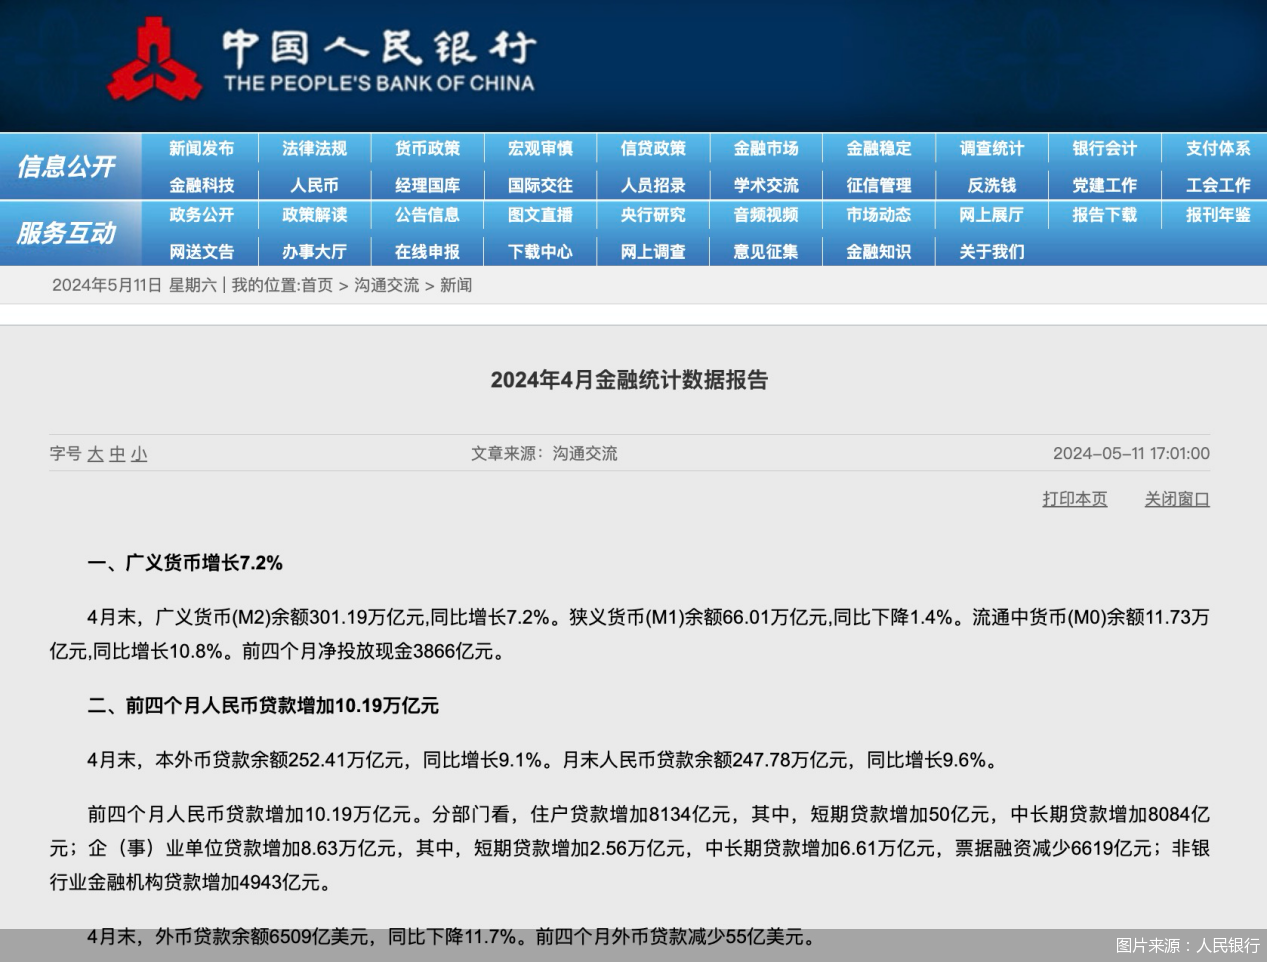Open the 政务公开 page
The width and height of the screenshot is (1267, 962).
pos(203,215)
